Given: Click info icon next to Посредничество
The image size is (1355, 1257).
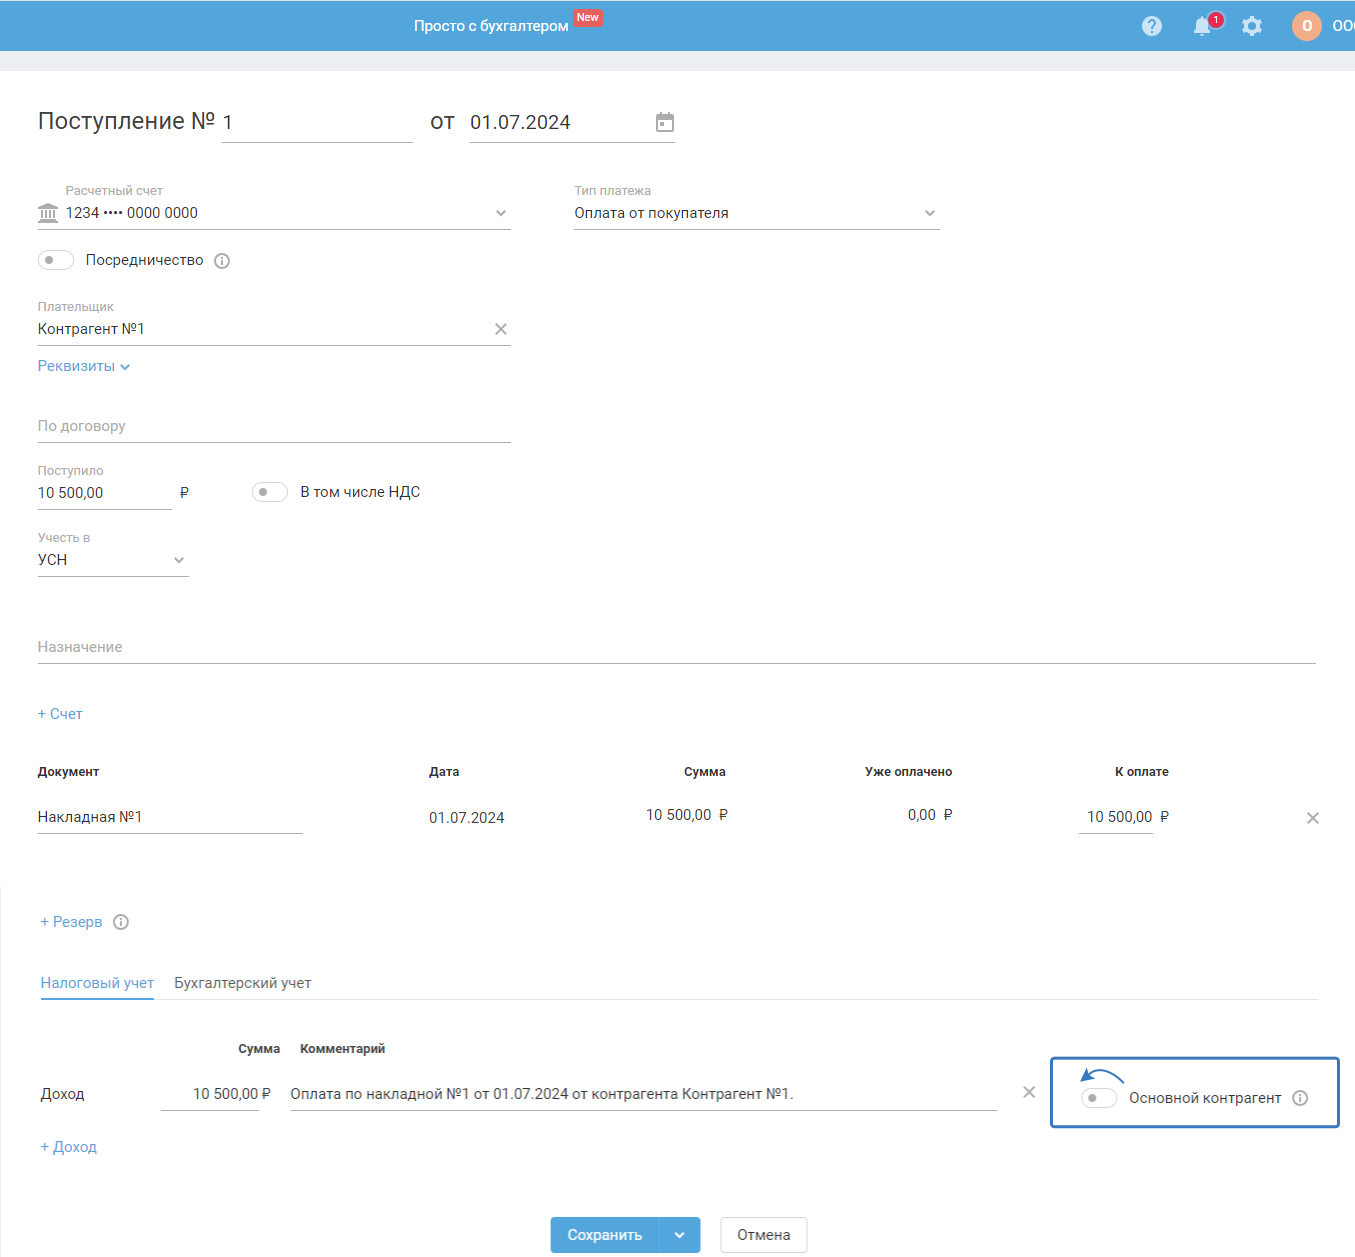Looking at the screenshot, I should [x=222, y=261].
